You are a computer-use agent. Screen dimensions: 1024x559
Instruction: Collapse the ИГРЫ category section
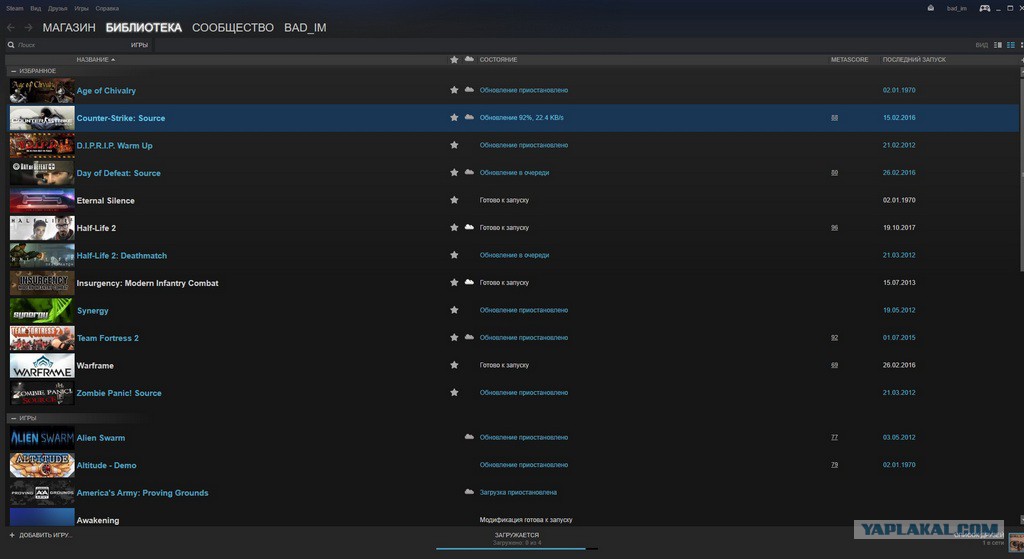click(13, 418)
